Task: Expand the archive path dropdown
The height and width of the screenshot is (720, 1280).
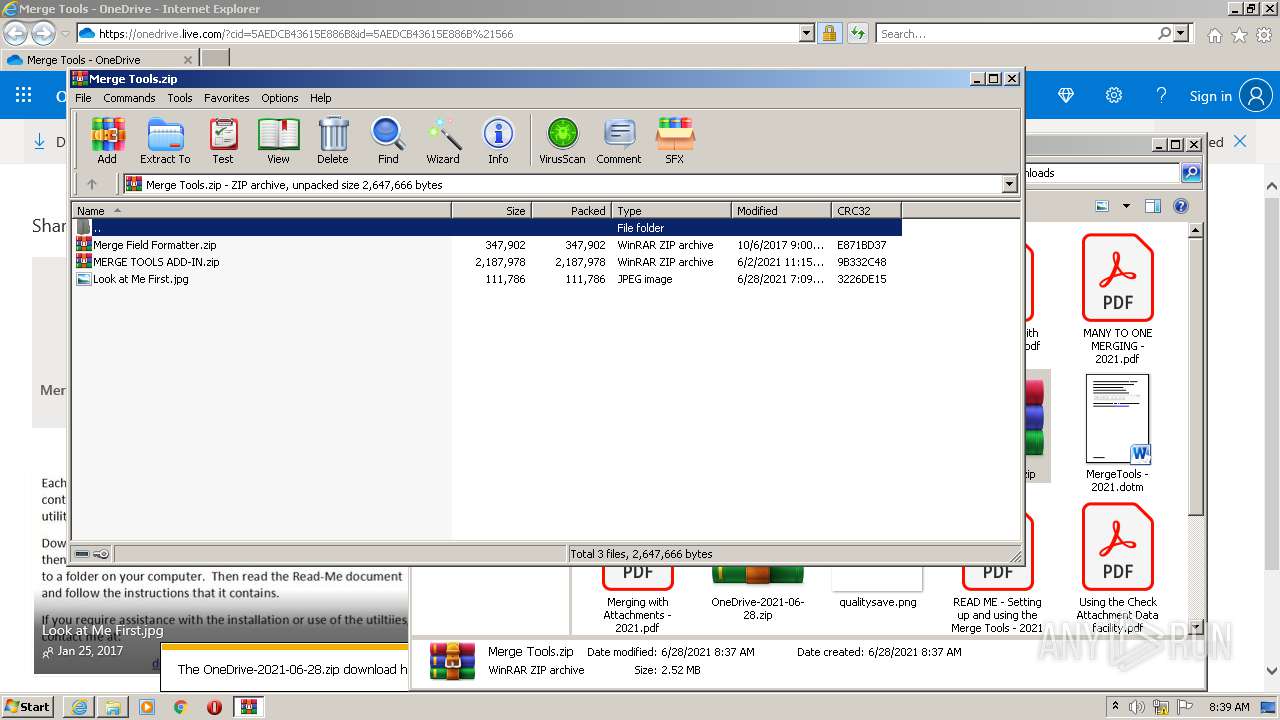Action: [x=1009, y=184]
